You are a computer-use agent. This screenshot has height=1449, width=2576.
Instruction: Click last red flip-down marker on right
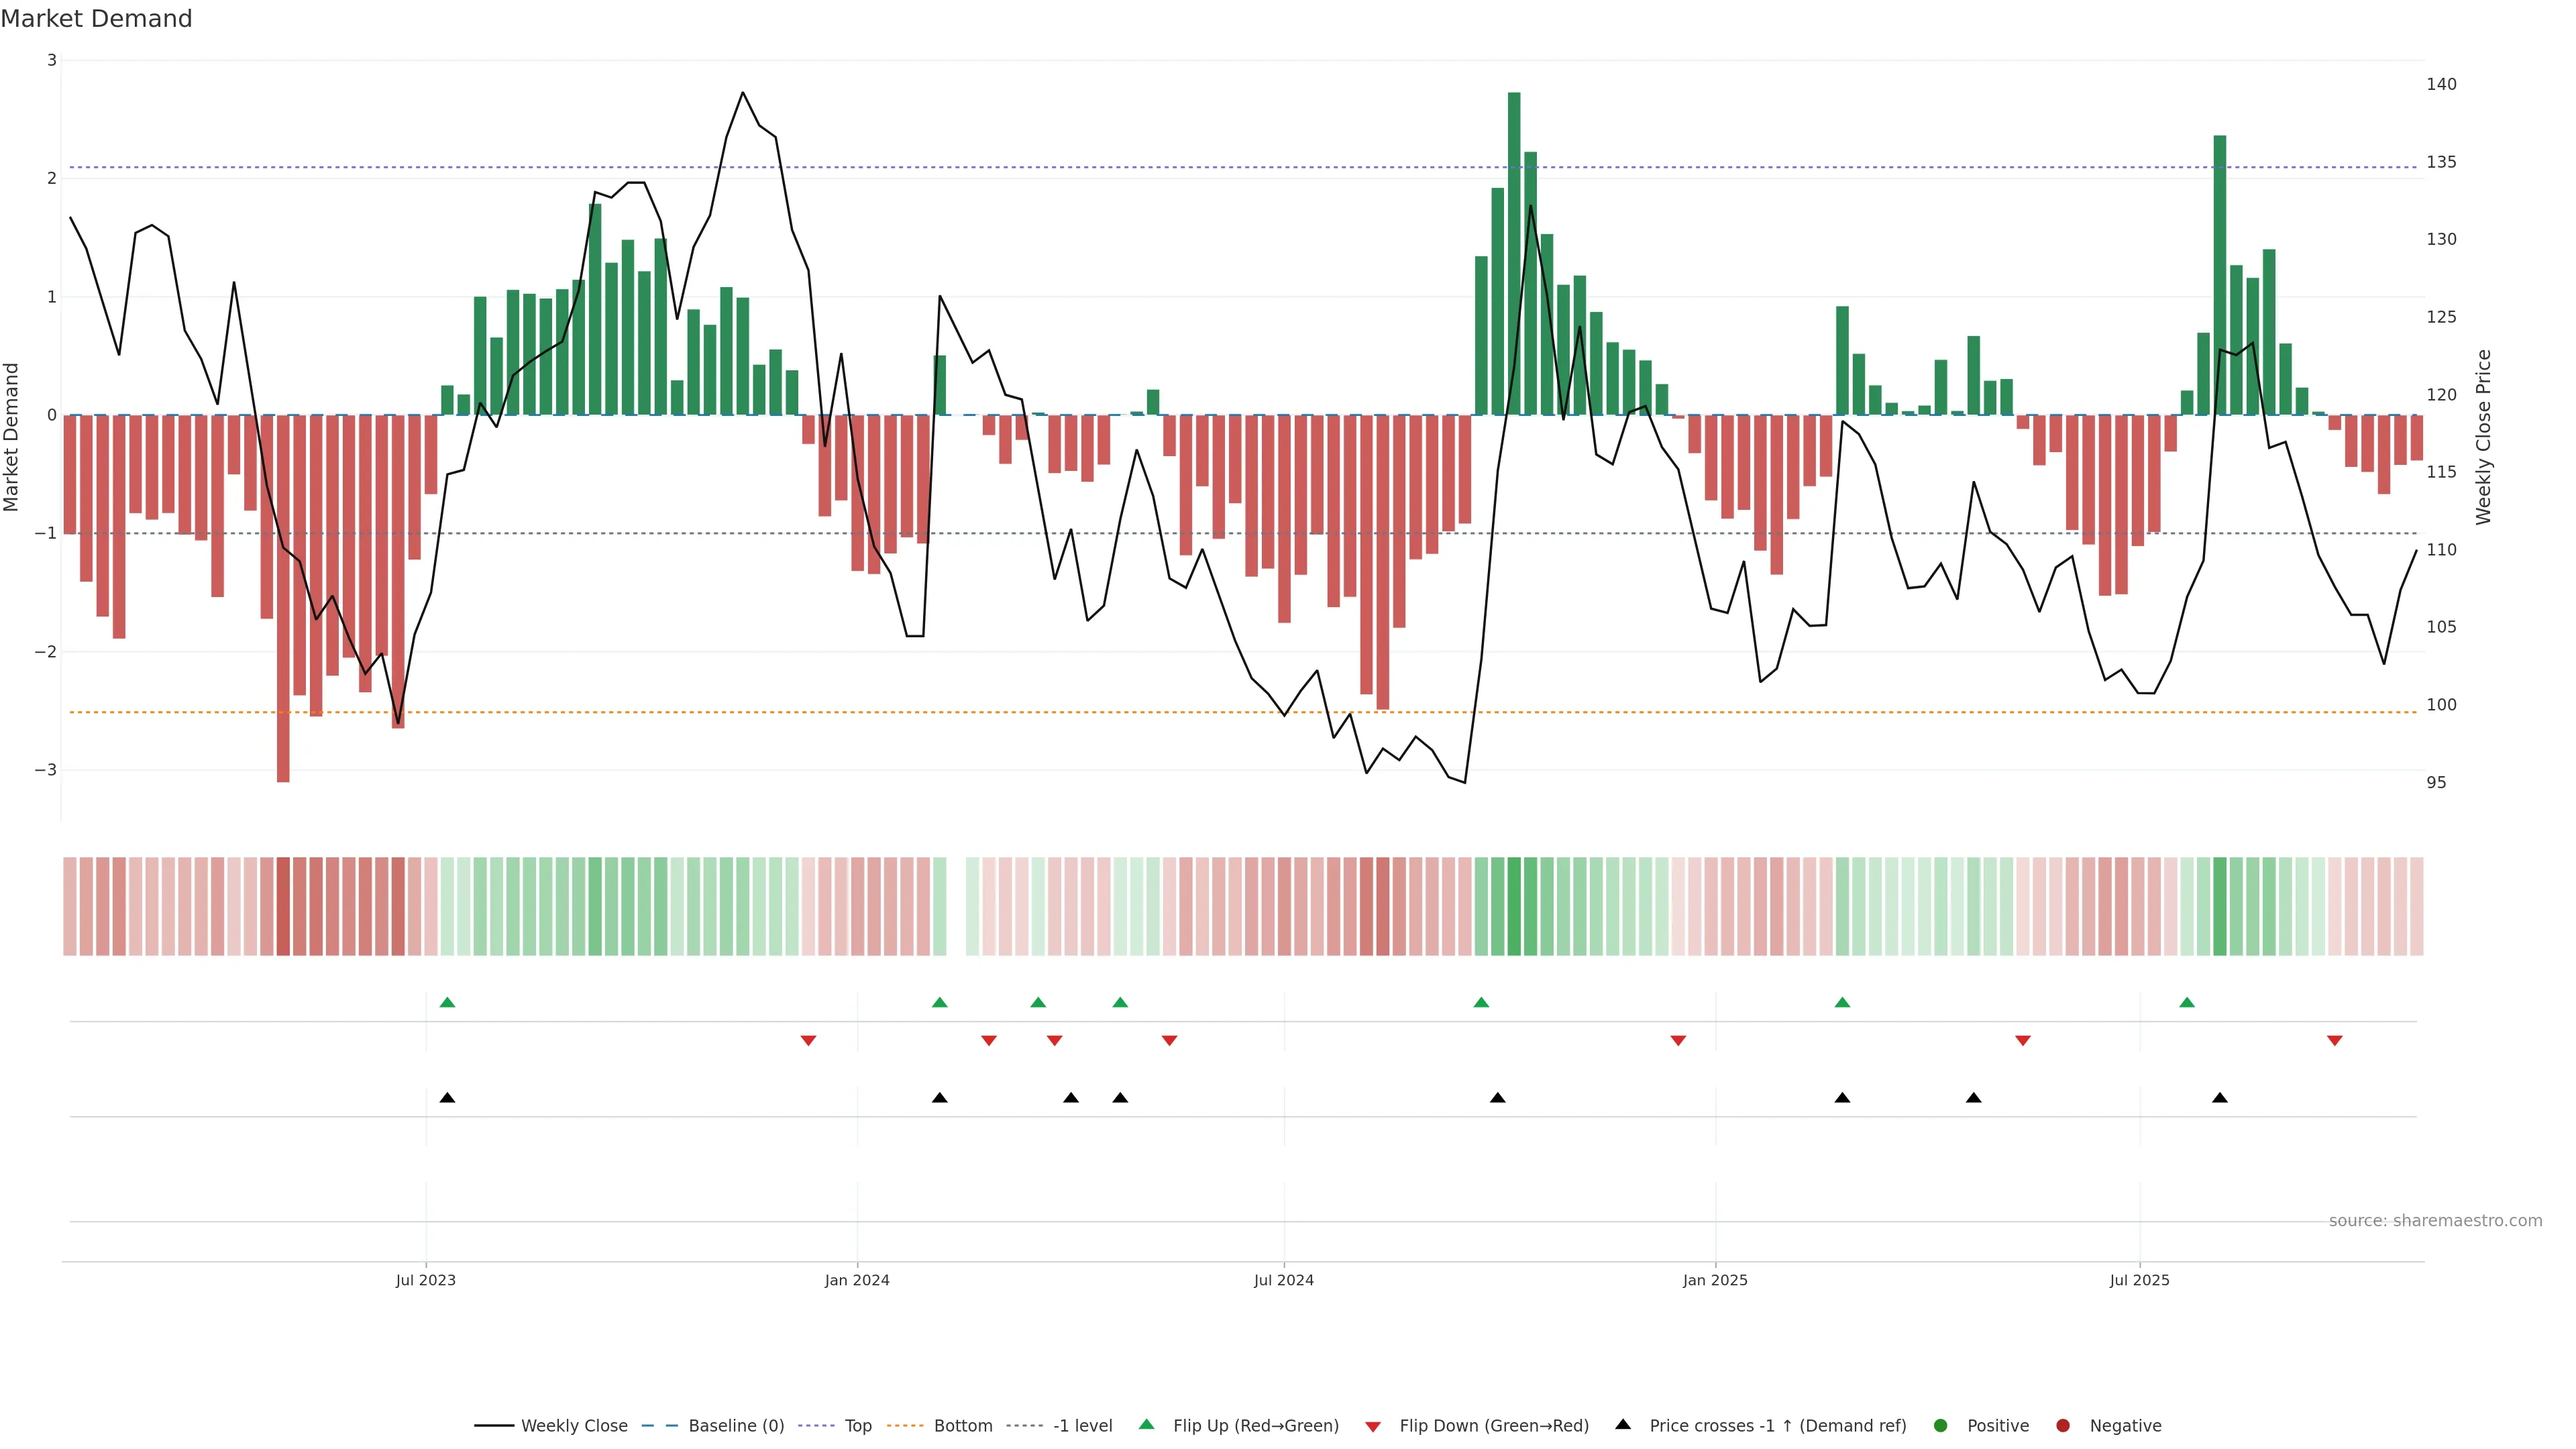tap(2334, 1041)
